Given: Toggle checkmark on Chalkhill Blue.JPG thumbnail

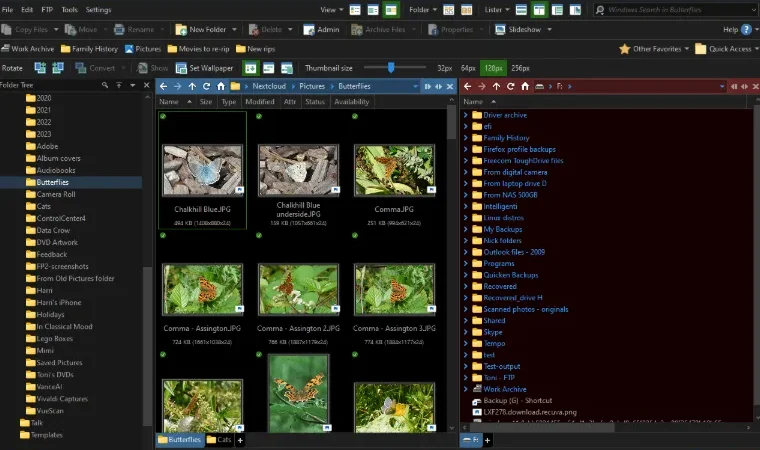Looking at the screenshot, I should [163, 116].
